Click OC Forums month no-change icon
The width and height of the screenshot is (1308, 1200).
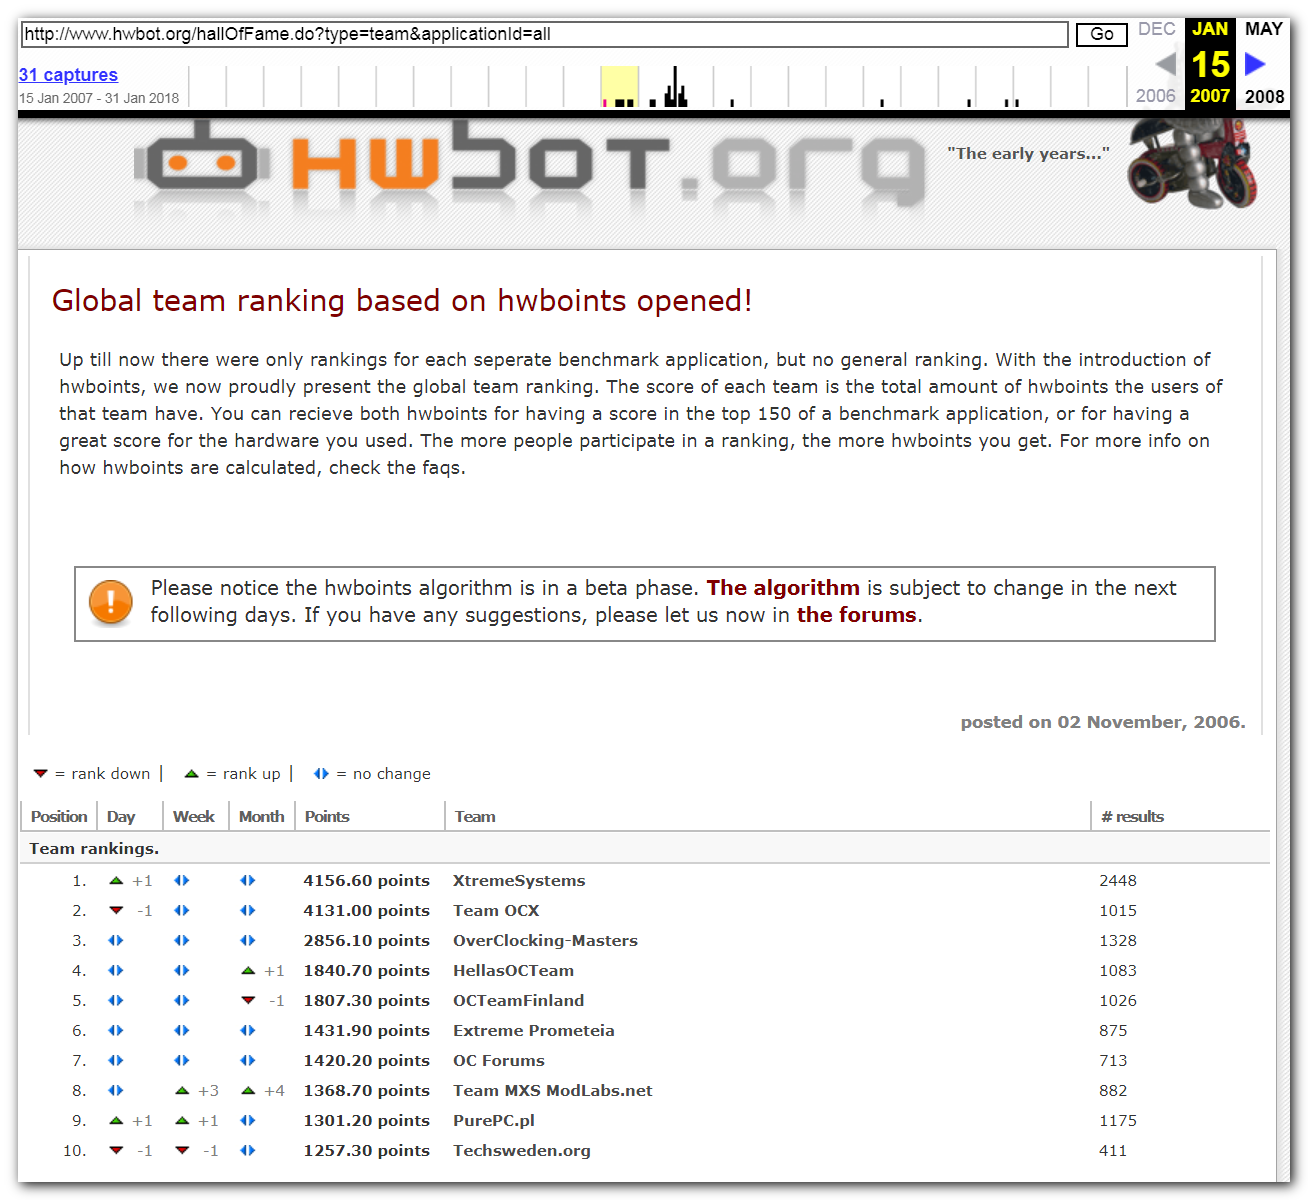[x=247, y=1061]
